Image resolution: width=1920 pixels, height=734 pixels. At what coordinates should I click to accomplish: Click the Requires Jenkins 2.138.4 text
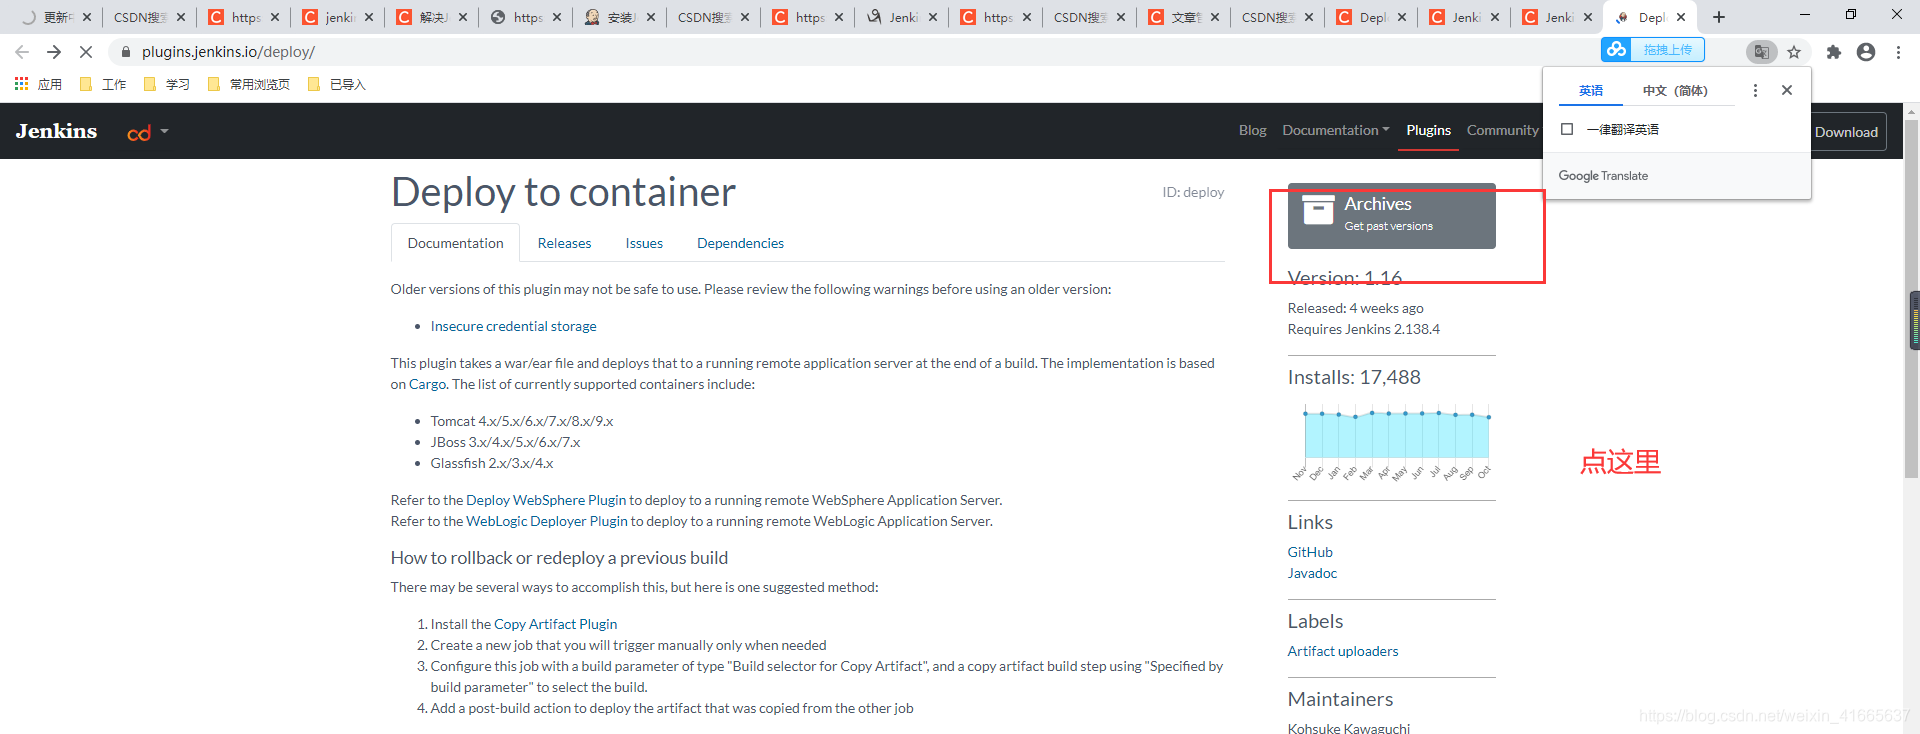1364,329
